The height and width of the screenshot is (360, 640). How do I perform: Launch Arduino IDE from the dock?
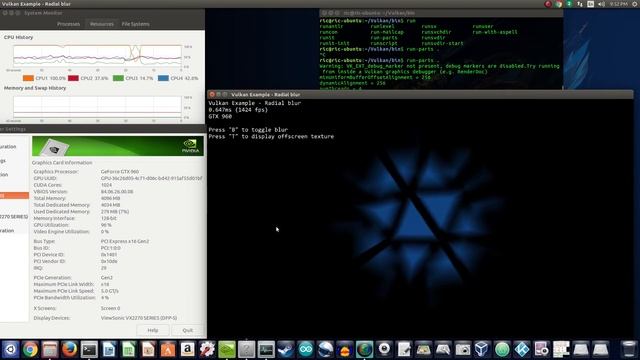point(305,349)
